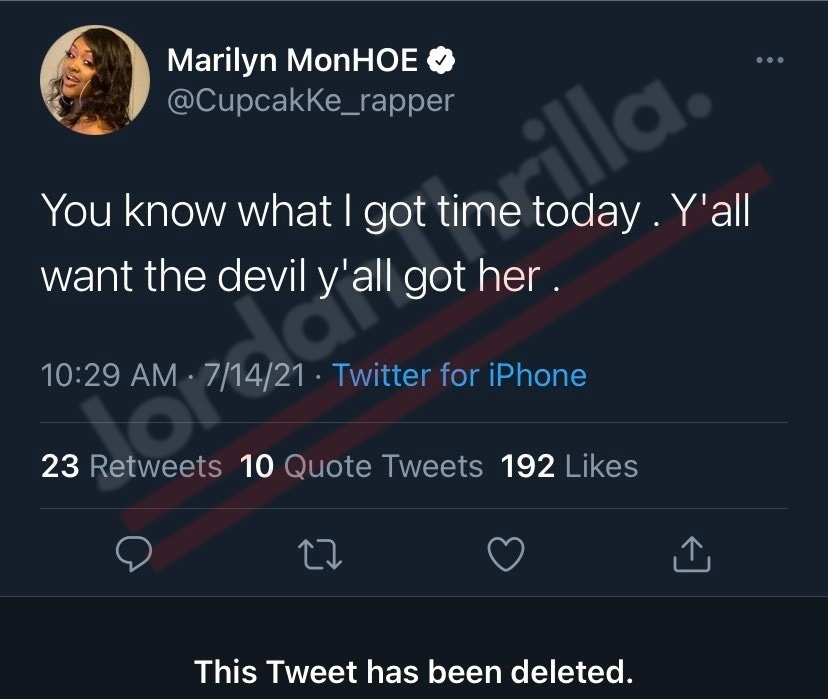Click the reply speech bubble icon

[134, 553]
